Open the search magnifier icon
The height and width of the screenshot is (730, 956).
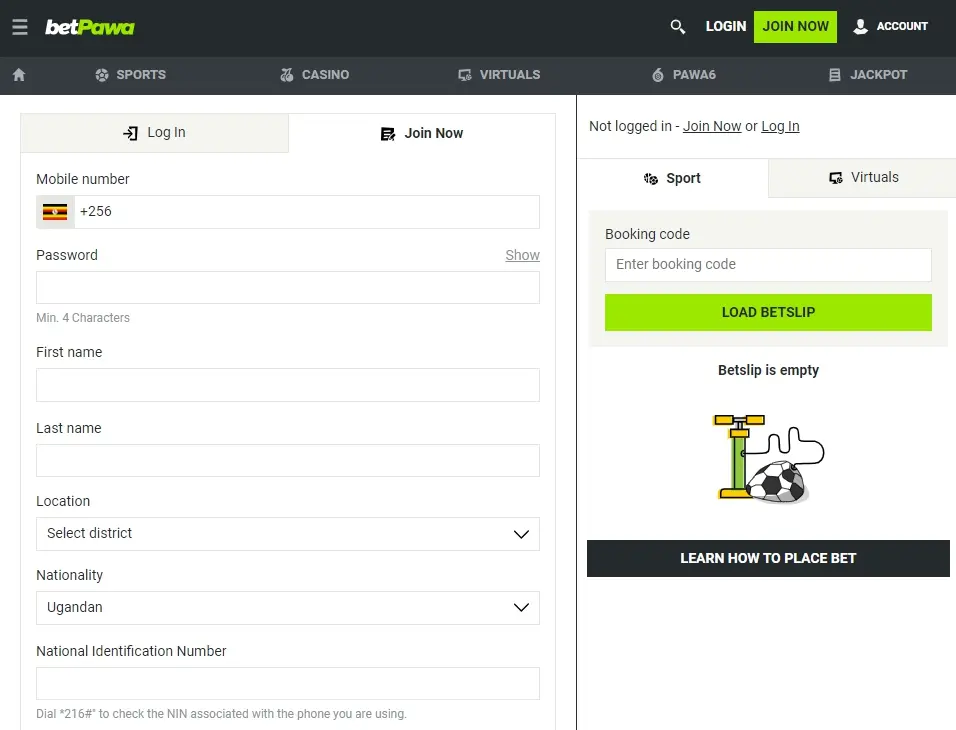677,26
